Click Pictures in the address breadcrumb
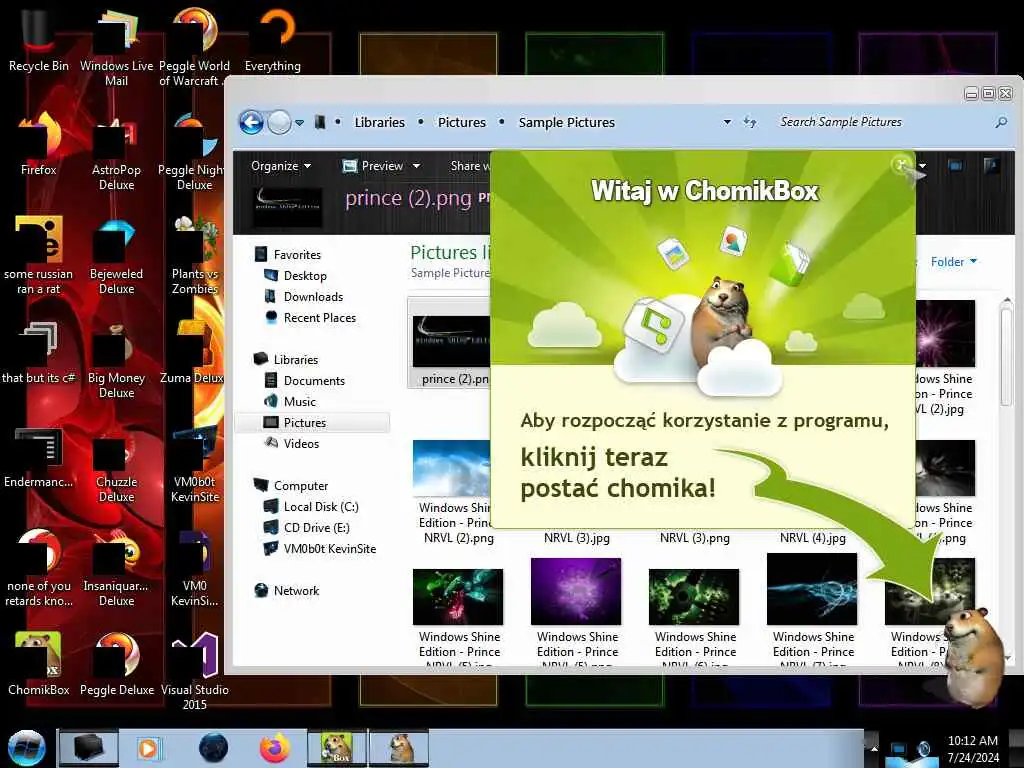 click(462, 122)
